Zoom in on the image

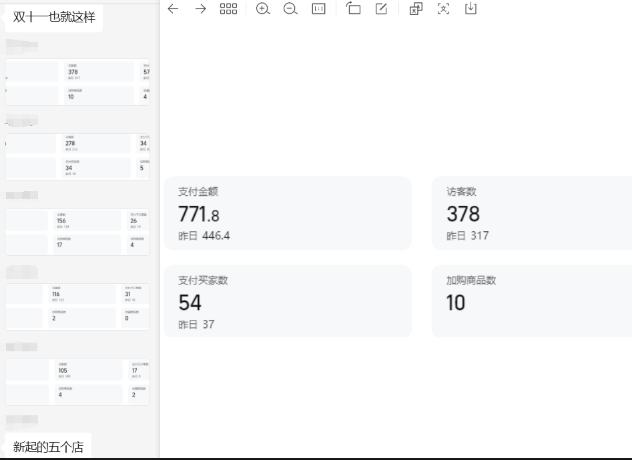click(263, 9)
